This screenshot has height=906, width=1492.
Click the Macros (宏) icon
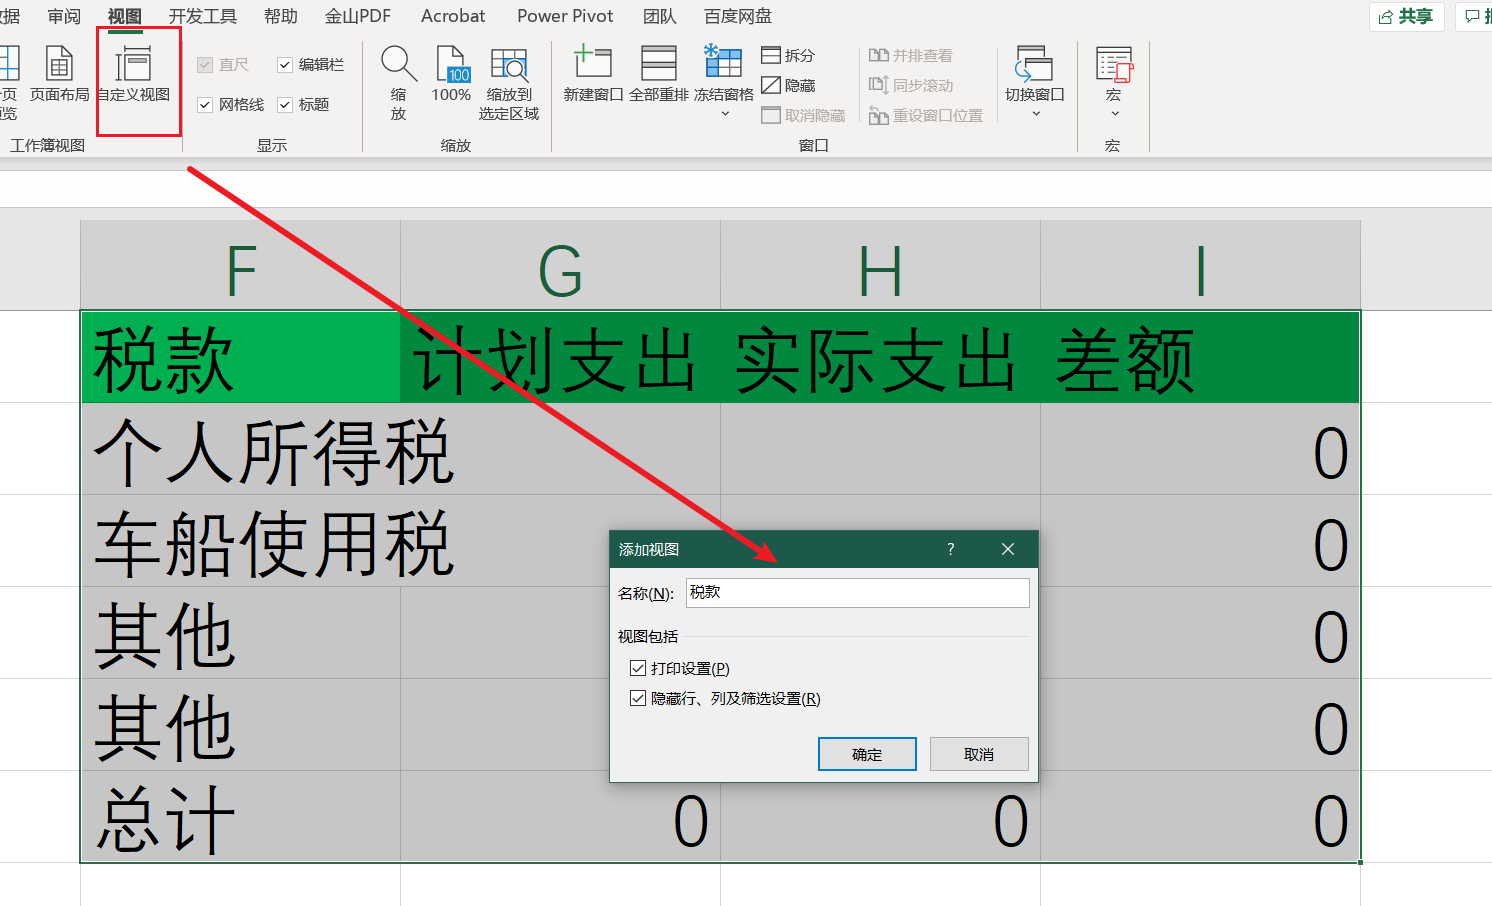(1113, 64)
